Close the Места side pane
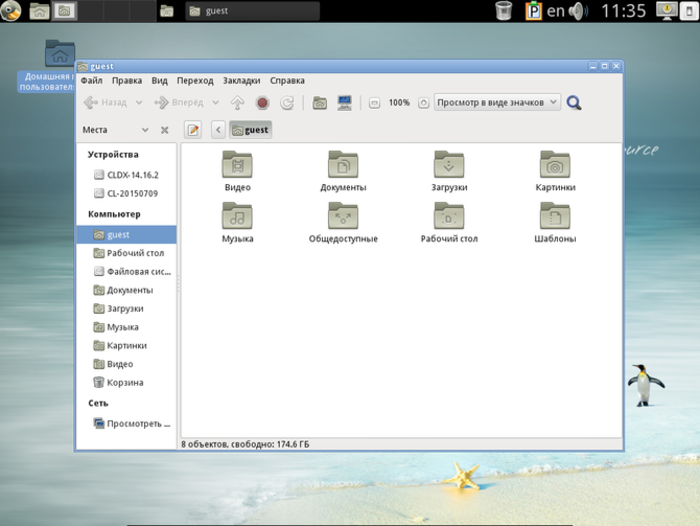This screenshot has height=526, width=700. pyautogui.click(x=164, y=130)
